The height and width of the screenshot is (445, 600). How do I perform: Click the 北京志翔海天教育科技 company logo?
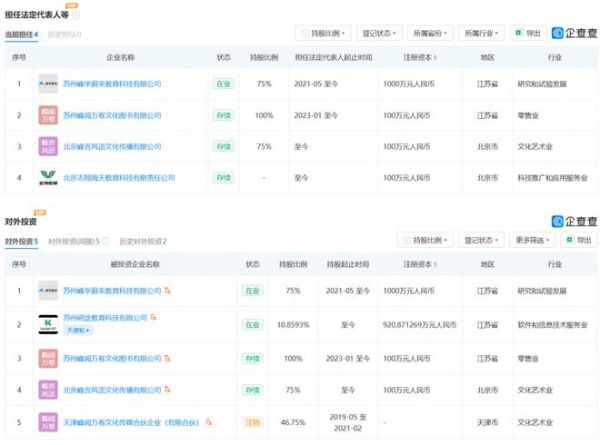[48, 178]
